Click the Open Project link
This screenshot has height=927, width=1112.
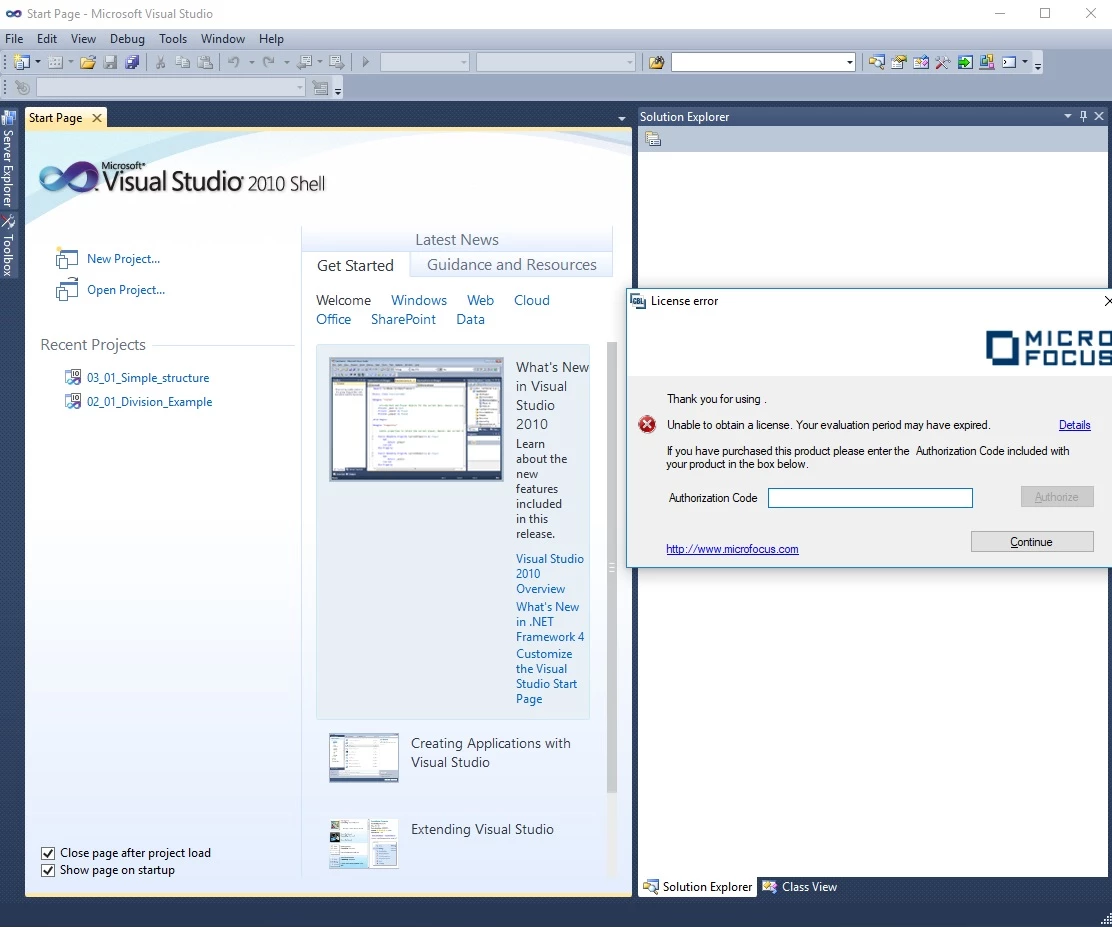click(x=126, y=289)
